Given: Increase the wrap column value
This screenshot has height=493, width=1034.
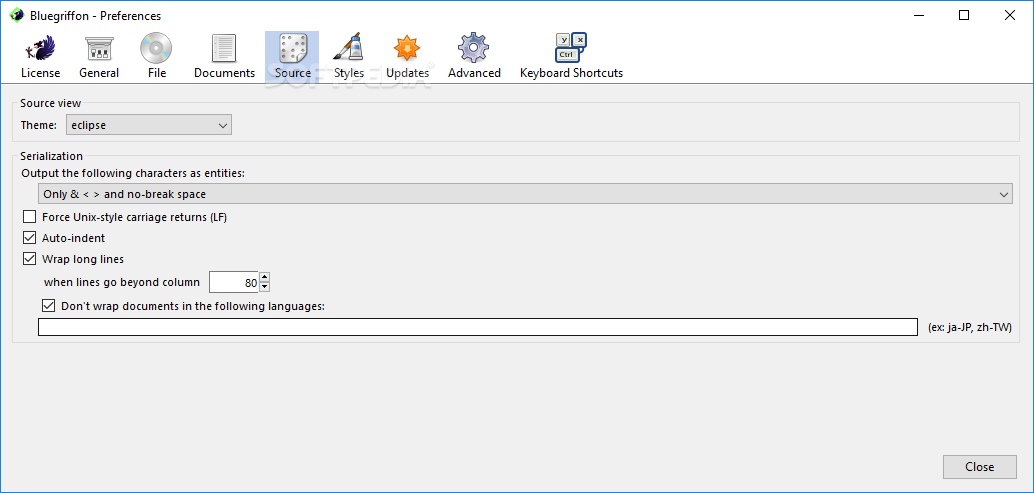Looking at the screenshot, I should tap(264, 277).
